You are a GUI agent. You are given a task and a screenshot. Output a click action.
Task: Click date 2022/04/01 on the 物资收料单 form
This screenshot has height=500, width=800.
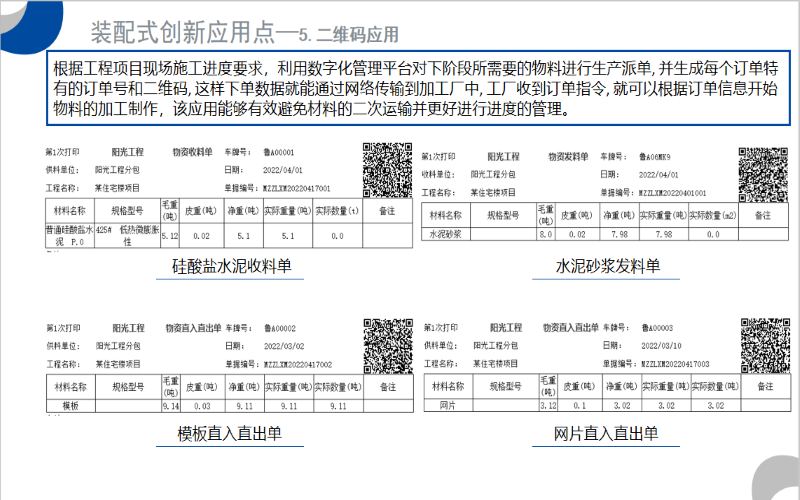point(283,170)
